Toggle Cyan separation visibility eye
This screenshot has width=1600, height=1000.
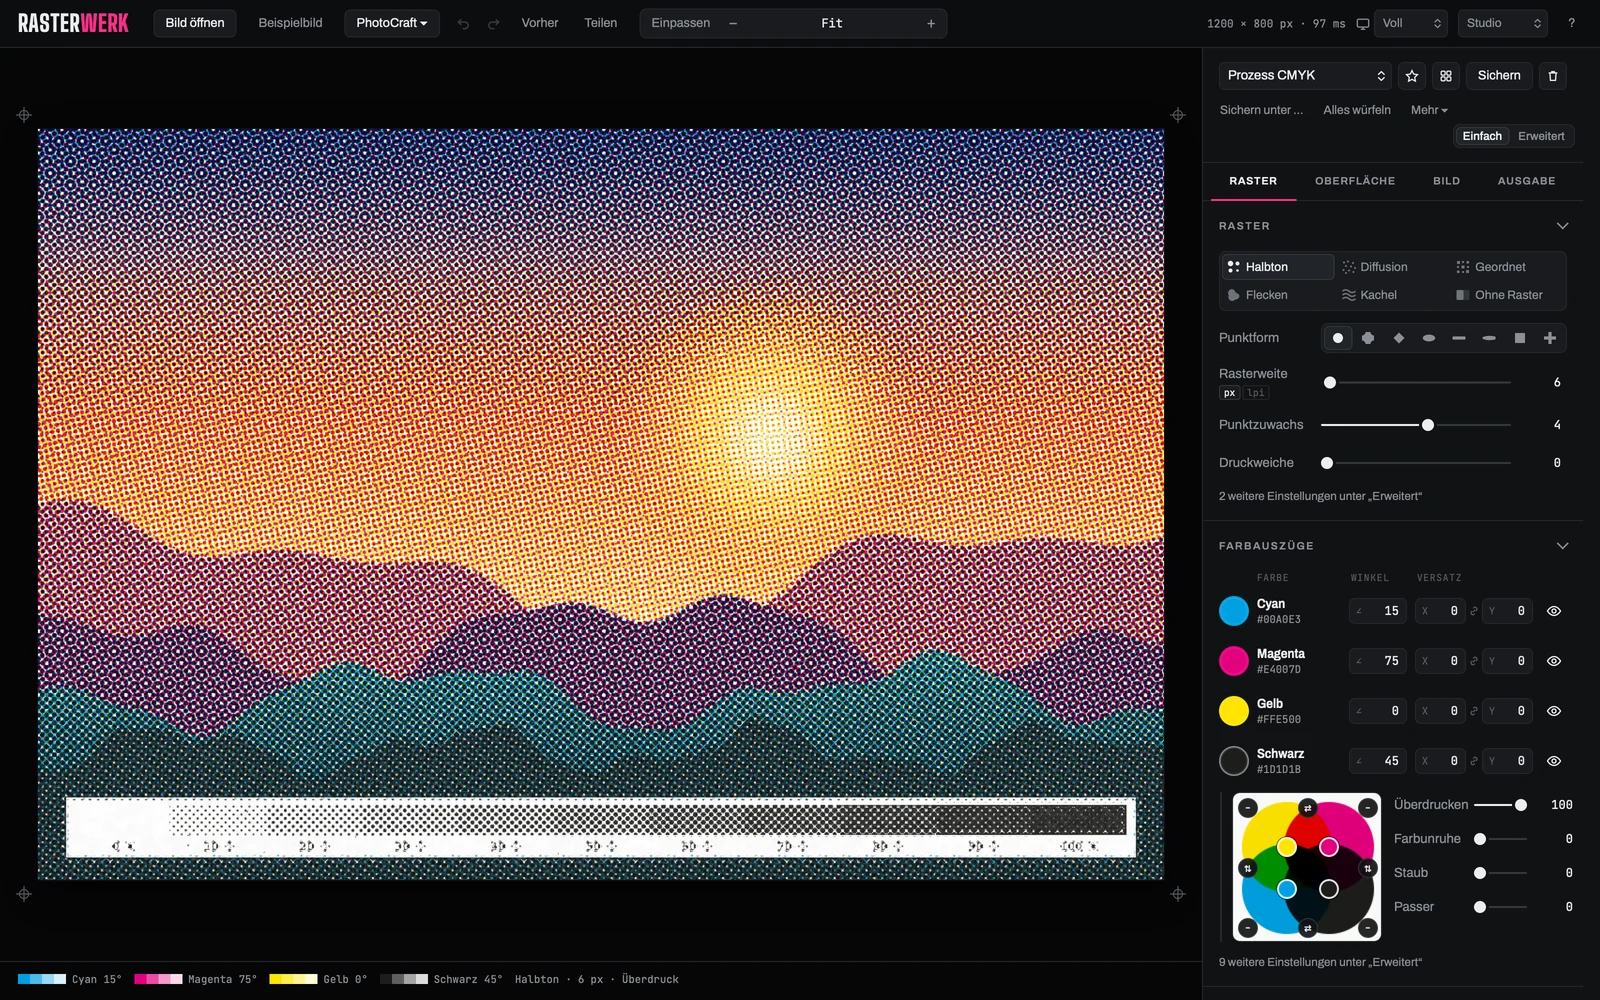pos(1554,611)
